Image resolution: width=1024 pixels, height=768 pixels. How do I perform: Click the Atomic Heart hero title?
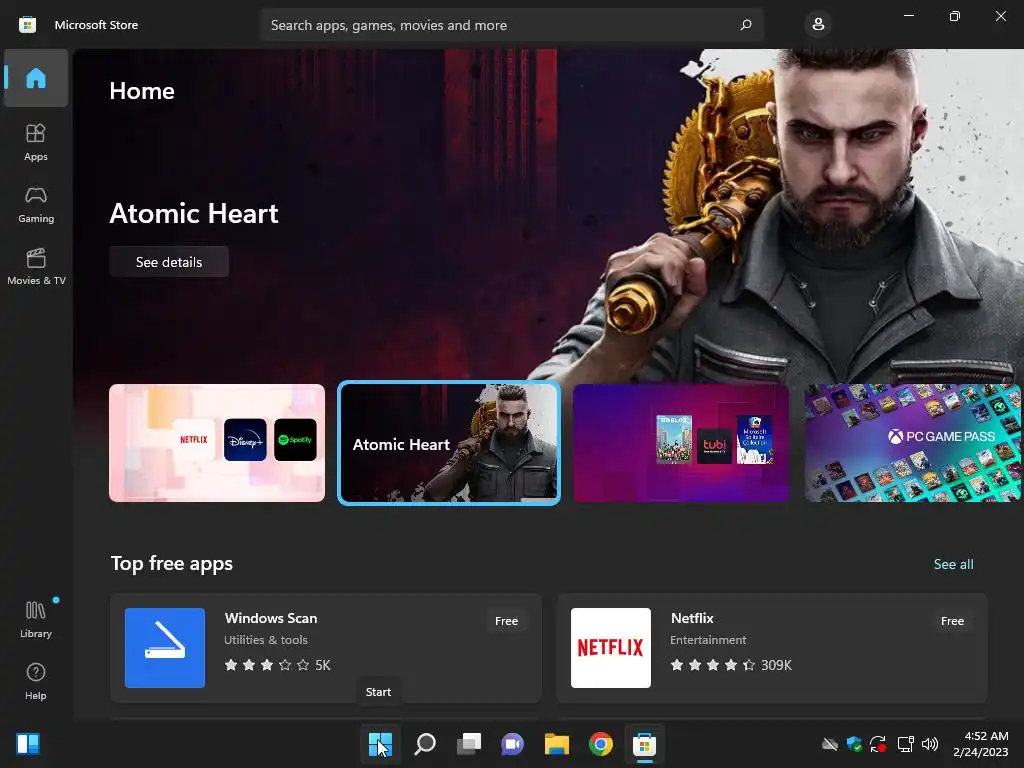194,214
